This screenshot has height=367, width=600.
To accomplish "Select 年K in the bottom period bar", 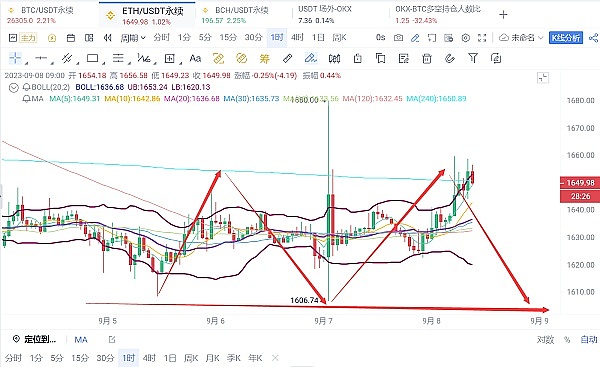I will (255, 358).
